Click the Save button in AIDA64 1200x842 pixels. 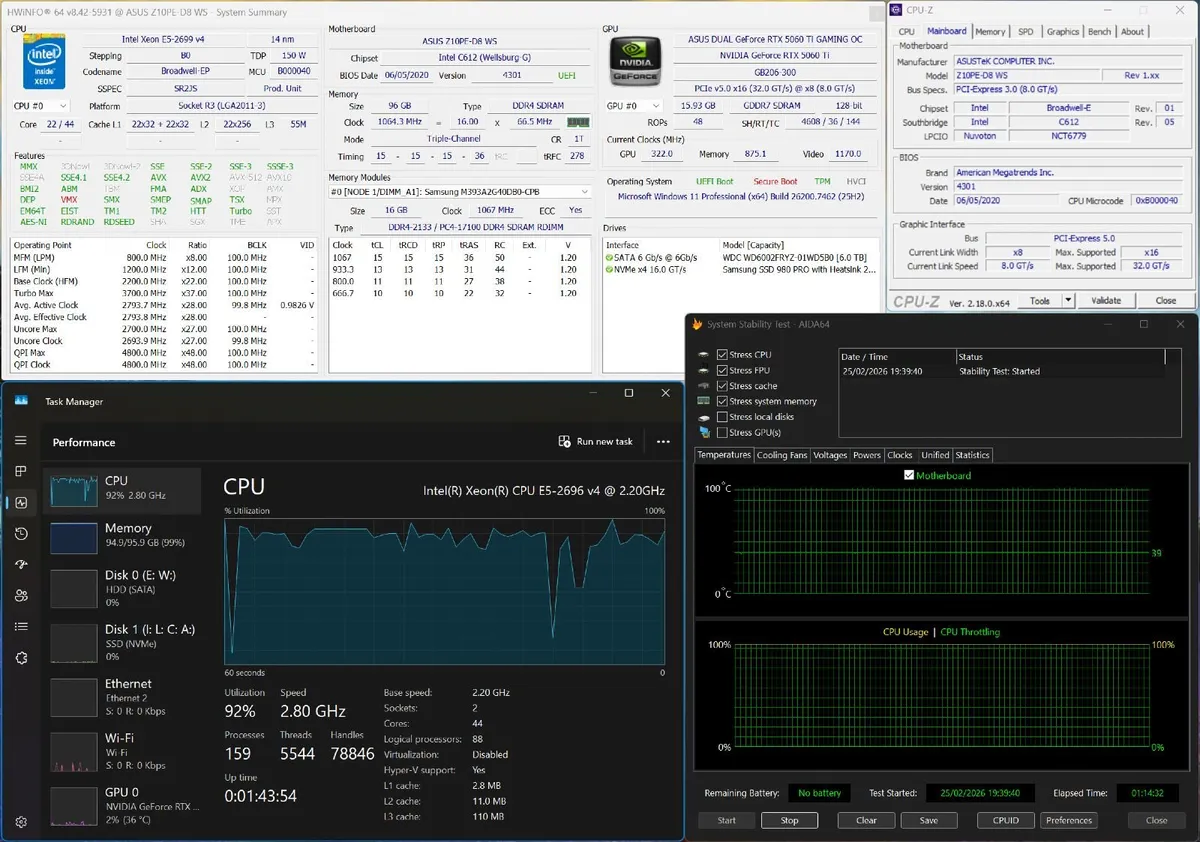929,820
